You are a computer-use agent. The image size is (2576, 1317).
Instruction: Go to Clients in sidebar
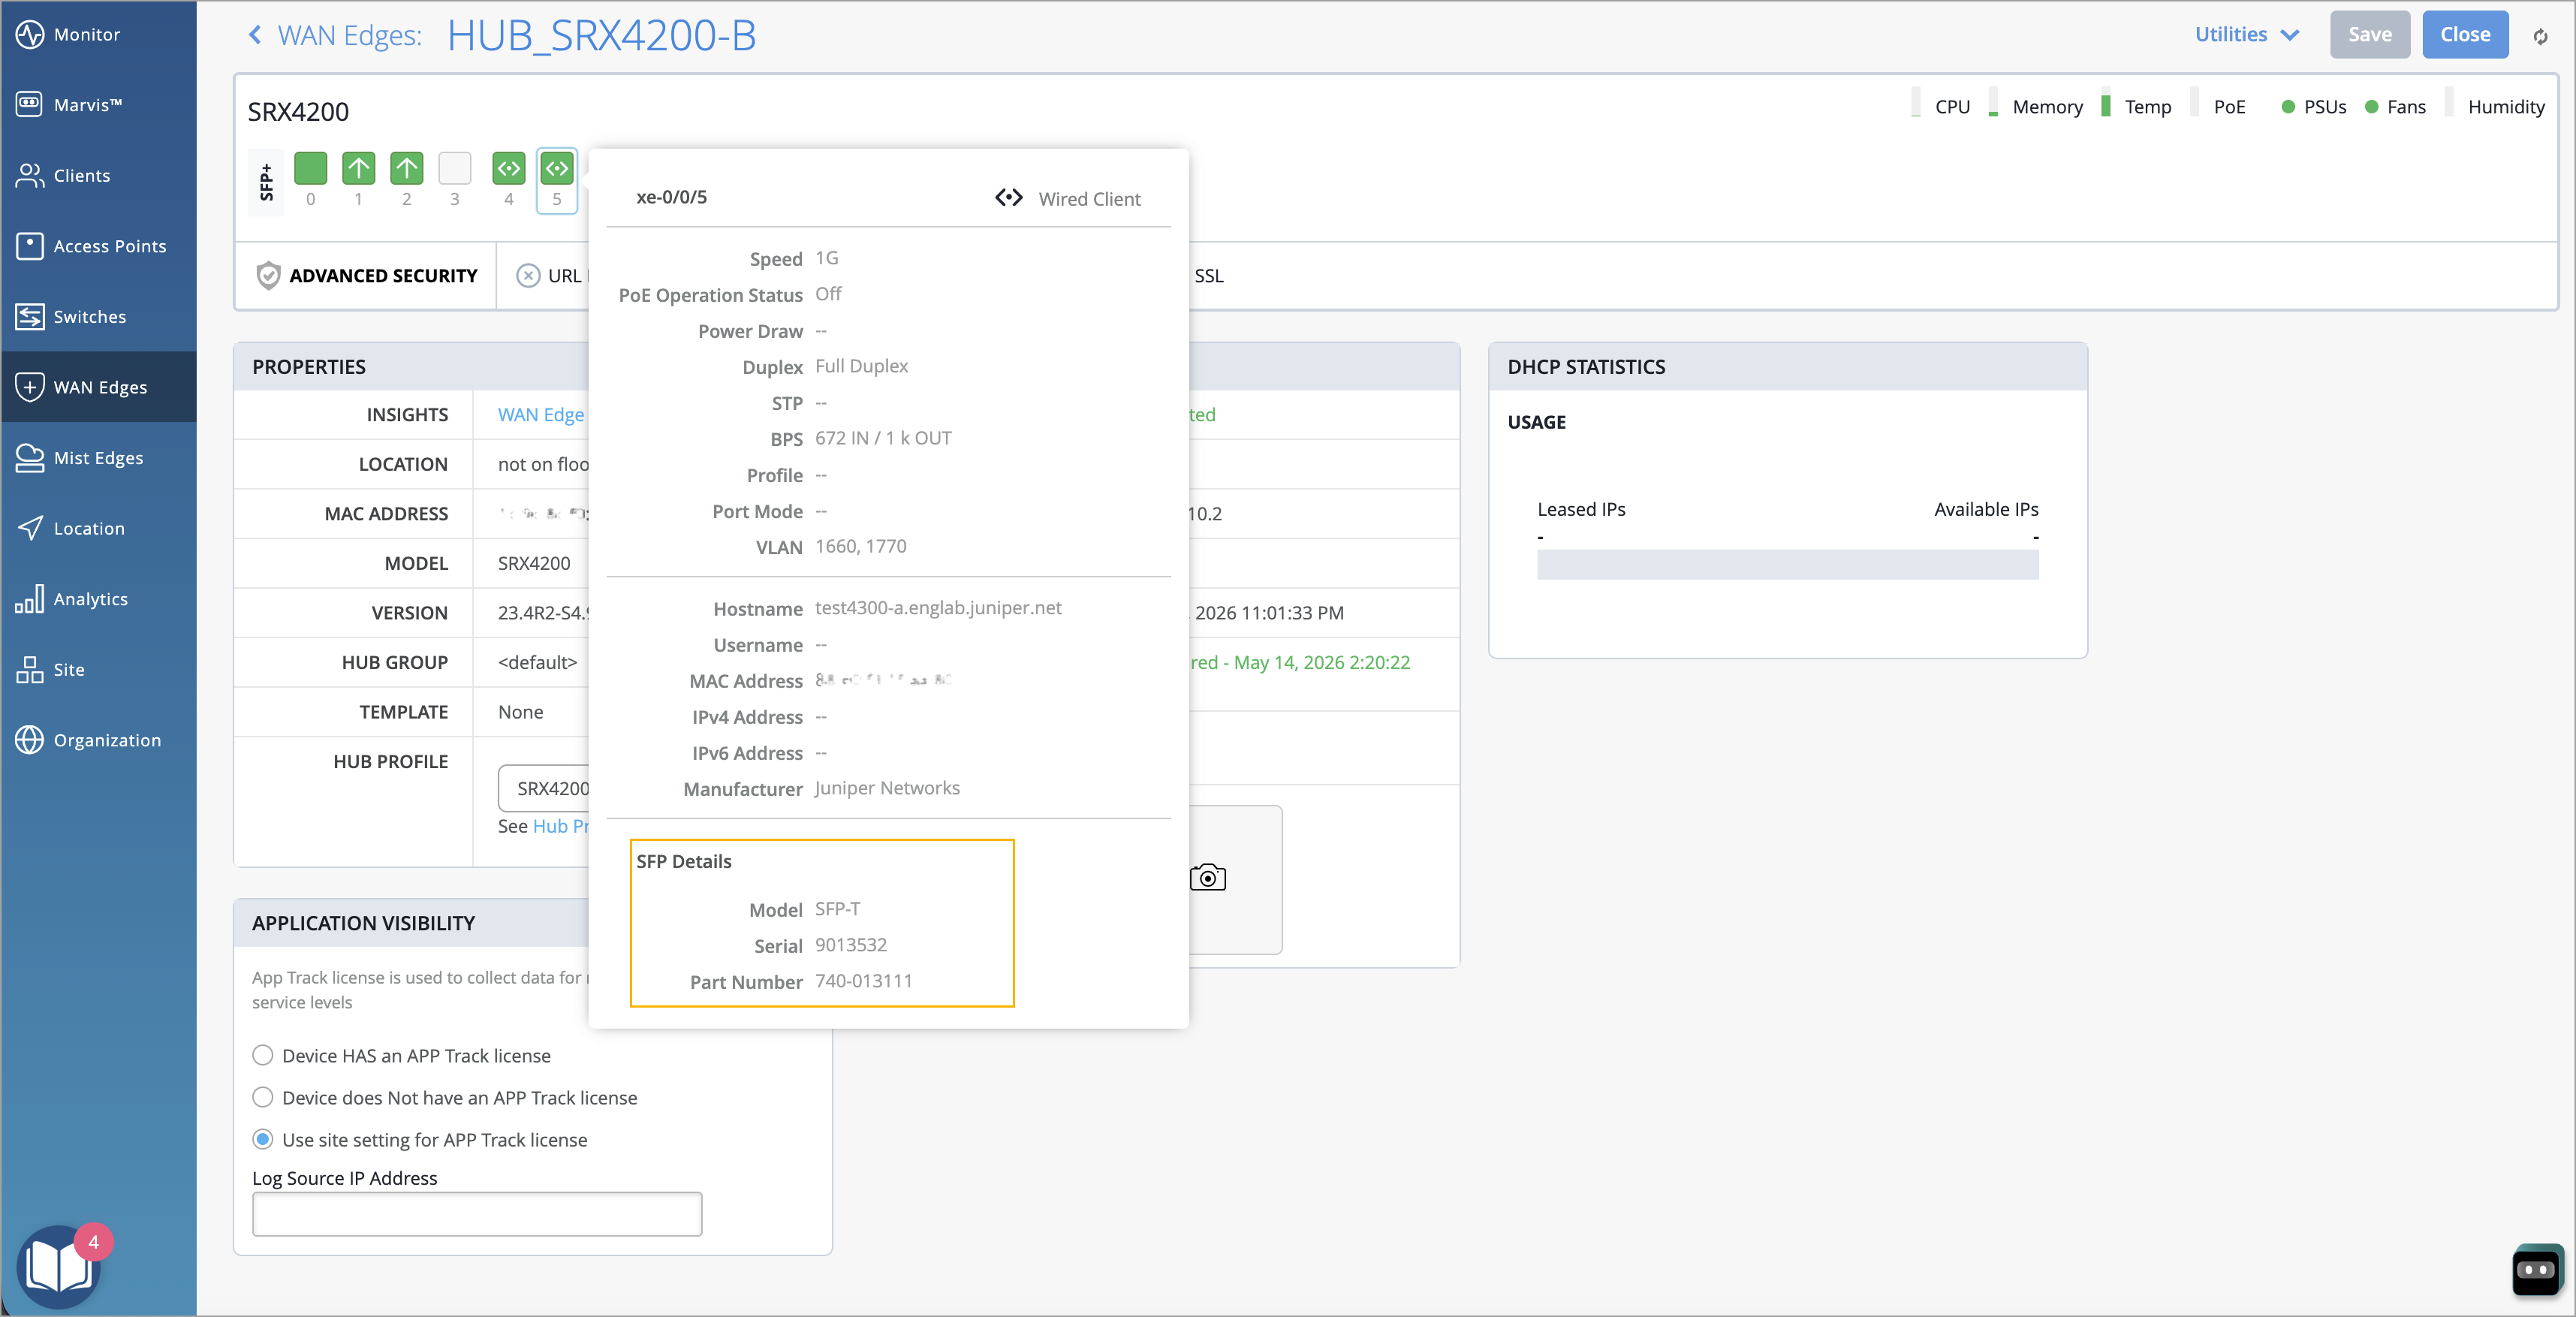click(x=98, y=176)
